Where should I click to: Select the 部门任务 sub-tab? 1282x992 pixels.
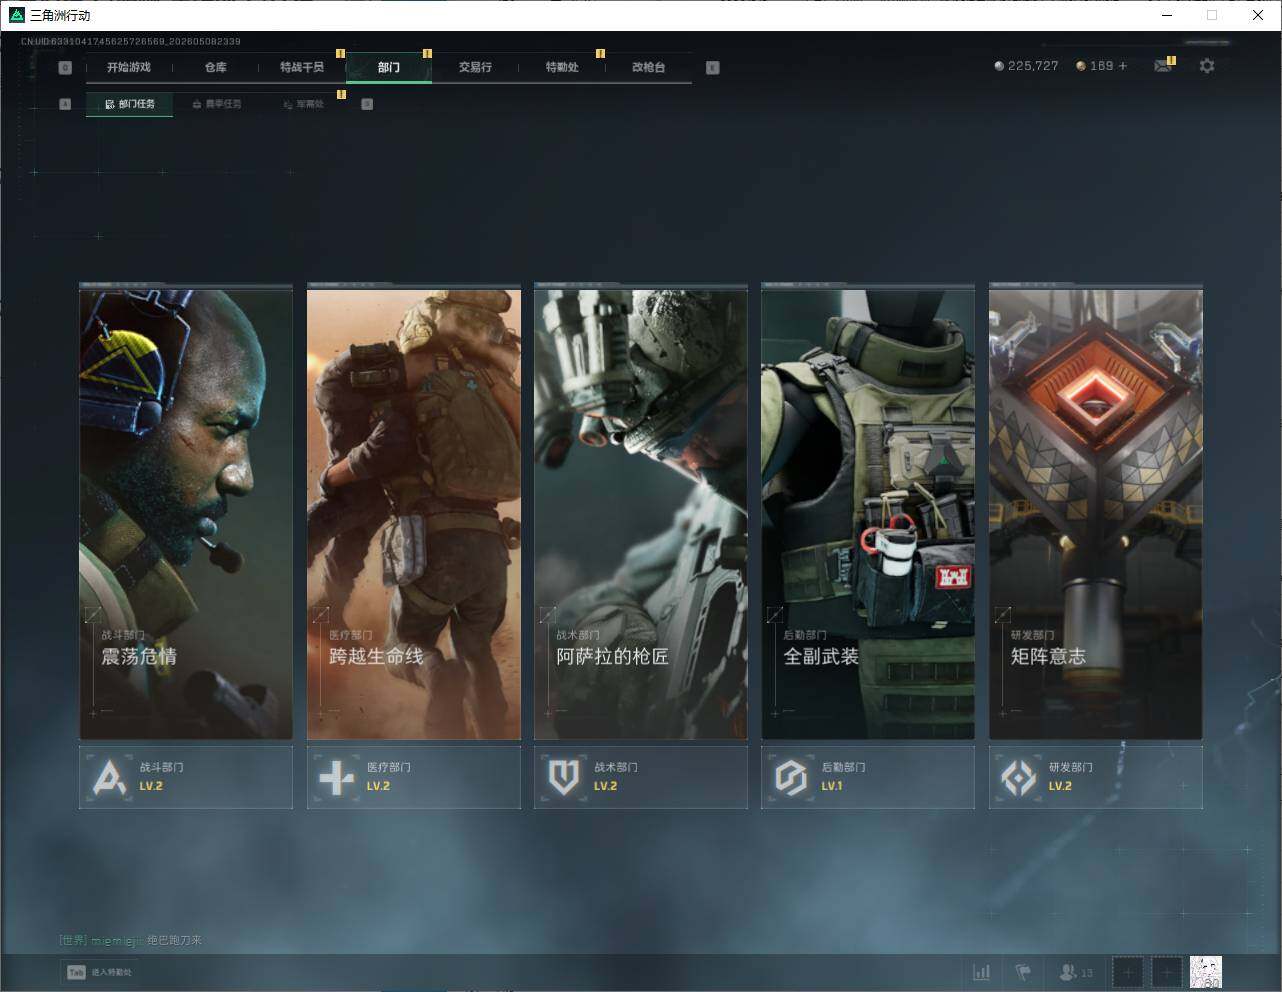[x=129, y=104]
